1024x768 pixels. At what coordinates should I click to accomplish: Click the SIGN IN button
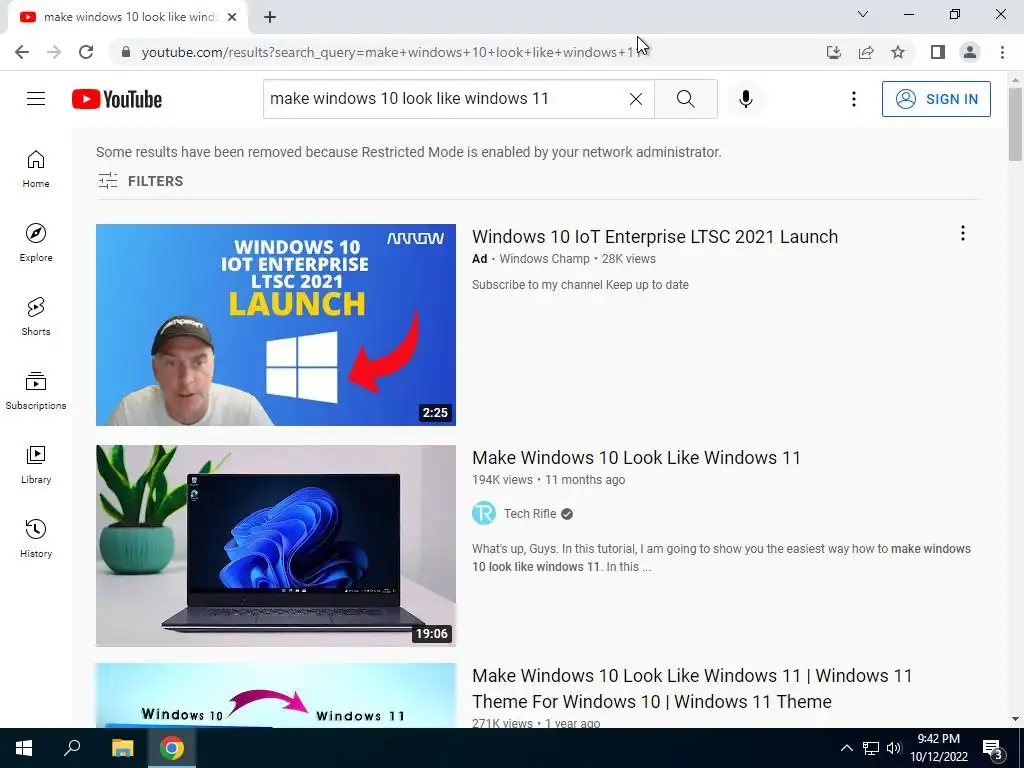click(936, 99)
